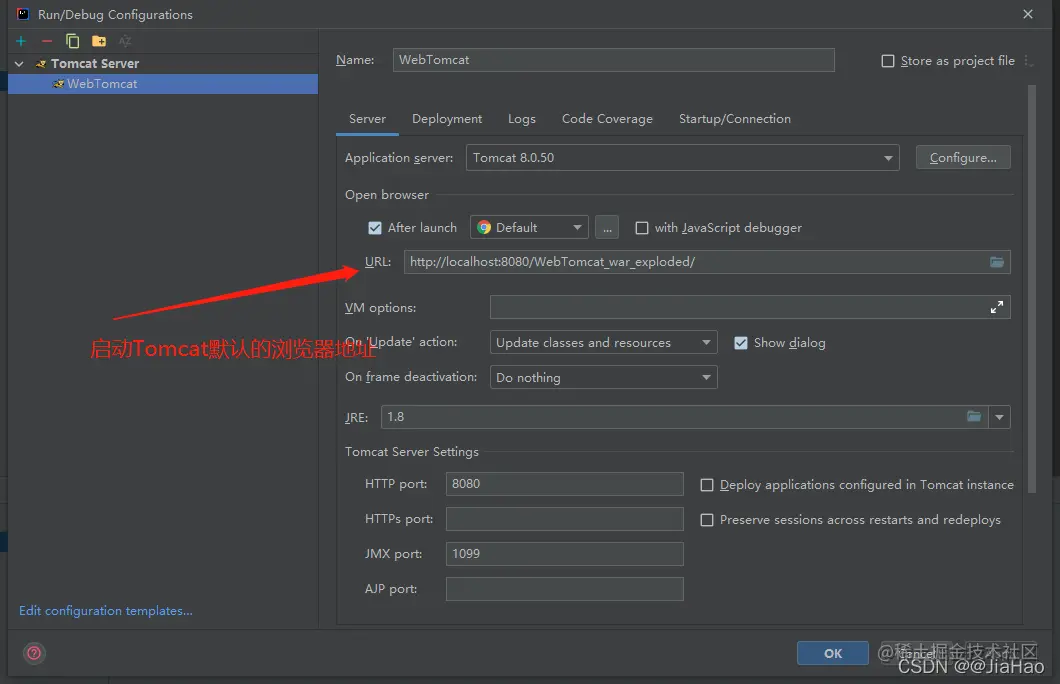Viewport: 1060px width, 684px height.
Task: Click the JMX port field
Action: tap(564, 554)
